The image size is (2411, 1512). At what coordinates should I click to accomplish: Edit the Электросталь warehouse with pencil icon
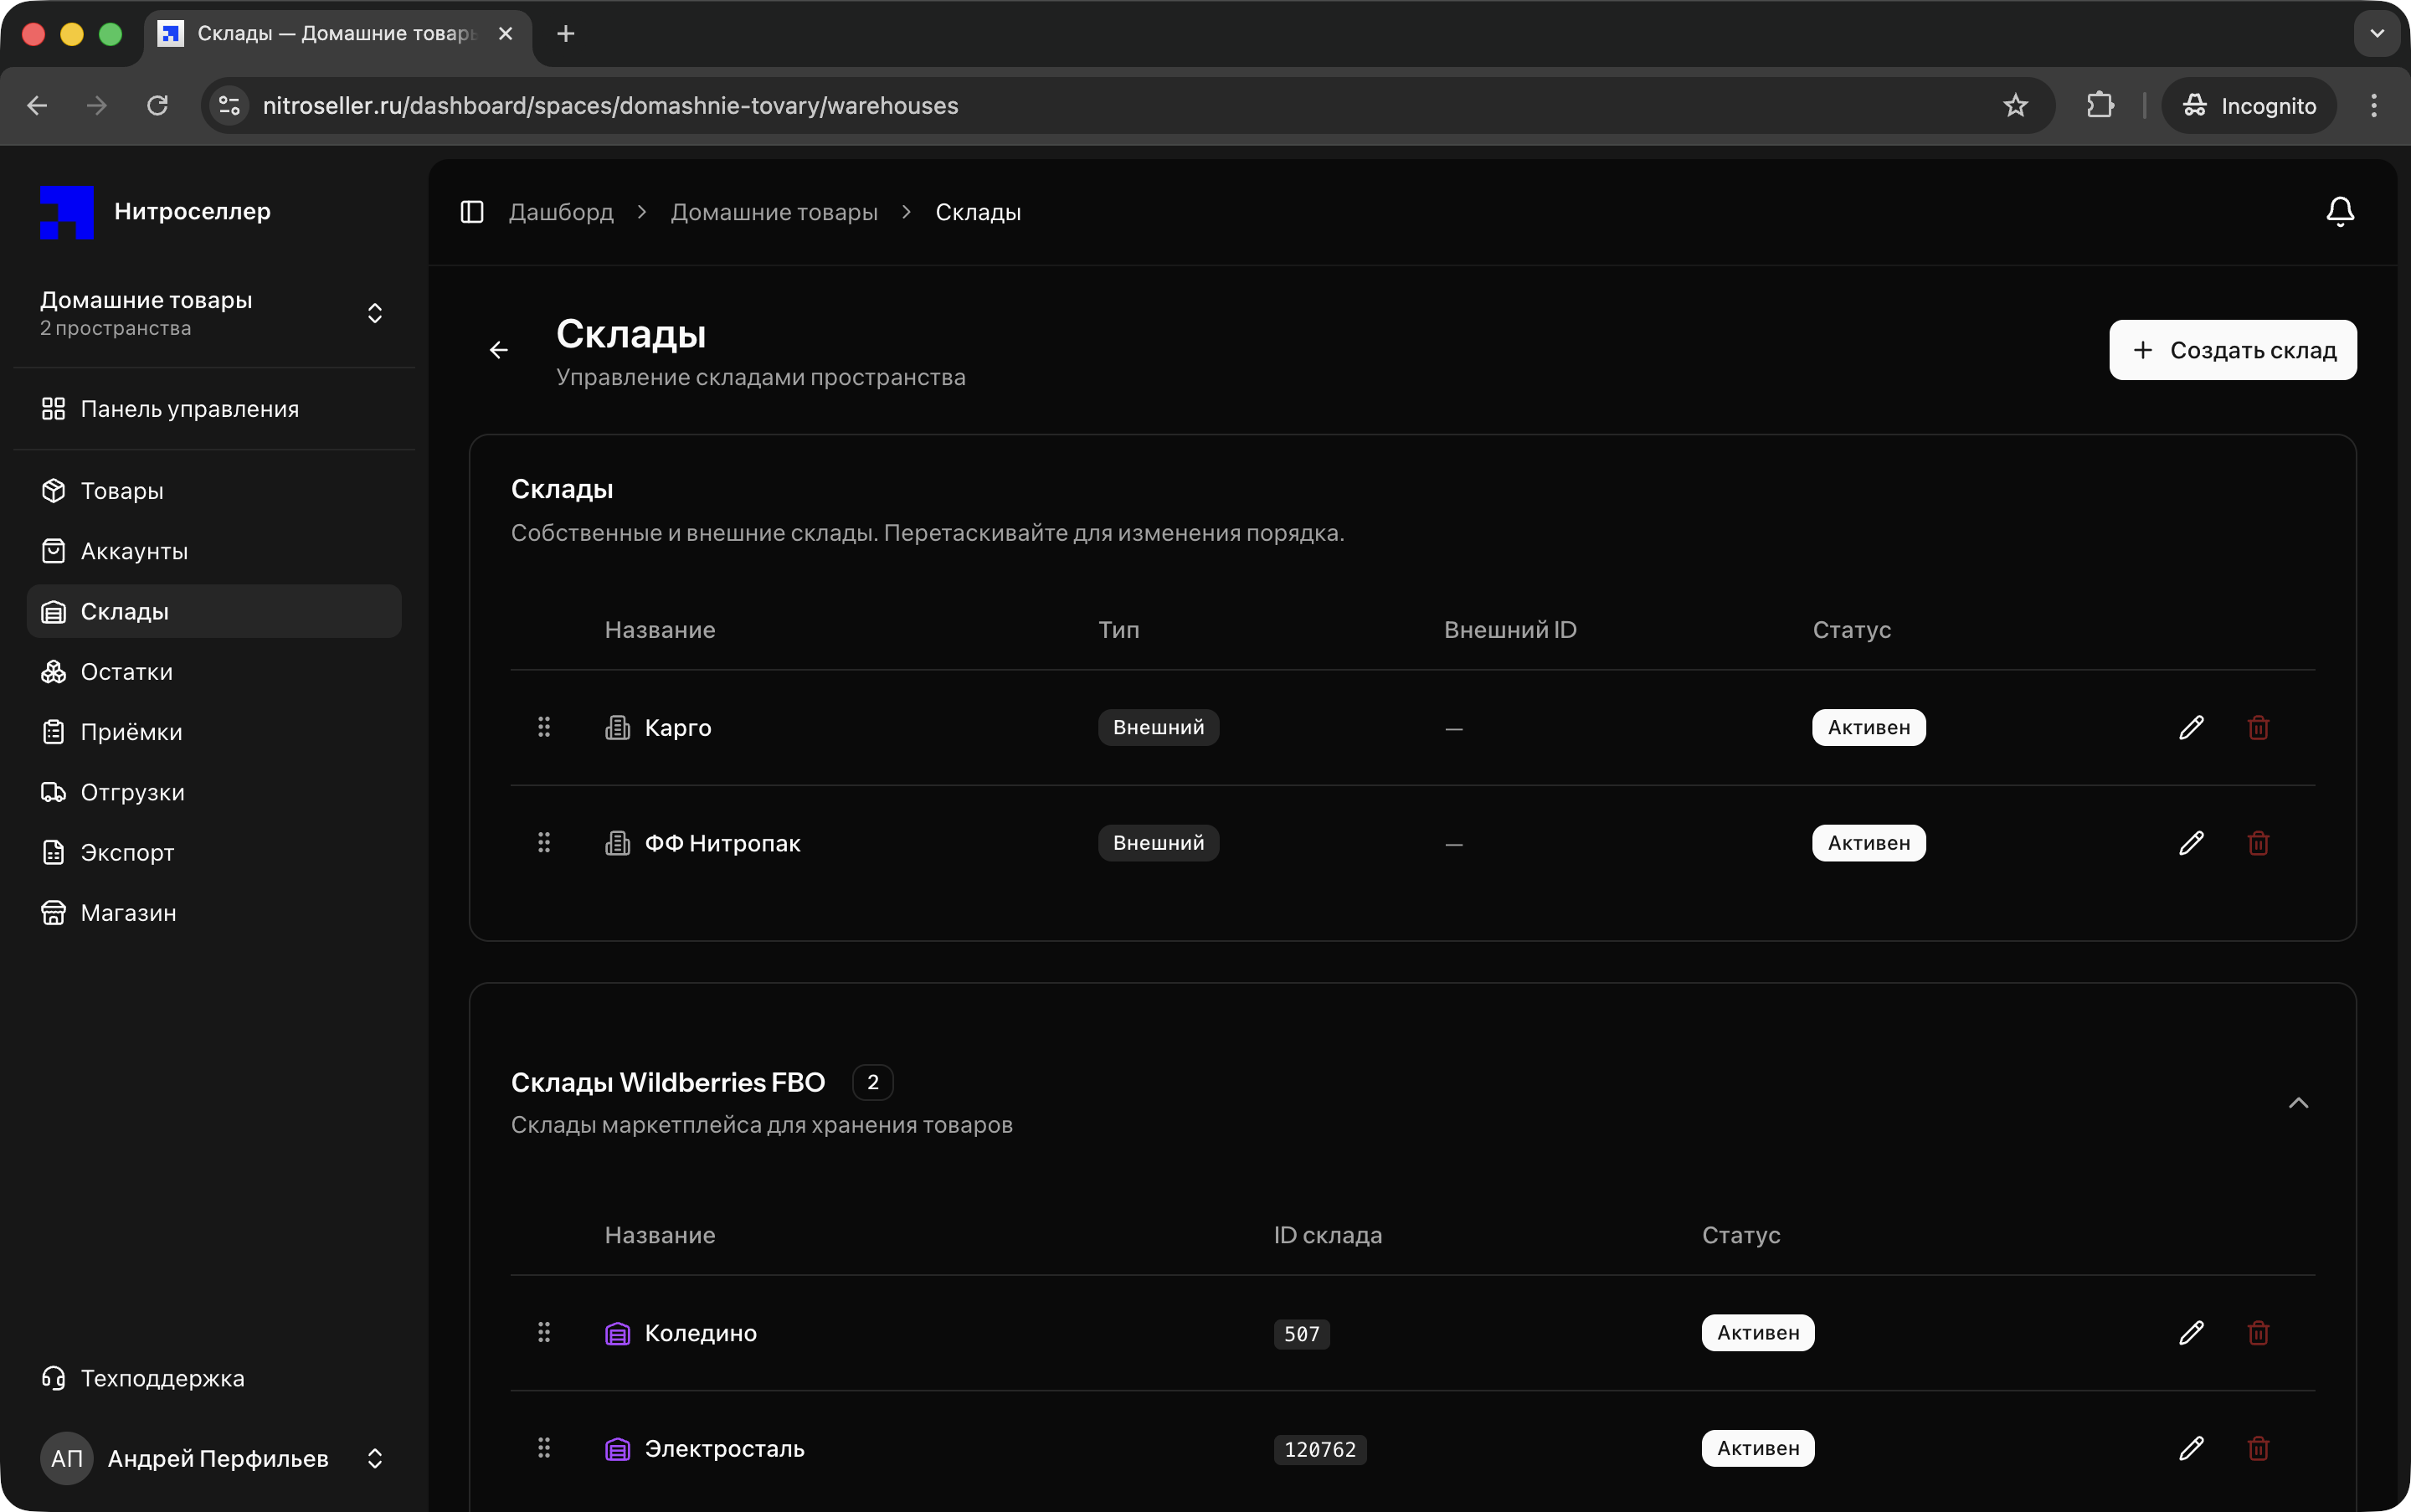[2191, 1448]
